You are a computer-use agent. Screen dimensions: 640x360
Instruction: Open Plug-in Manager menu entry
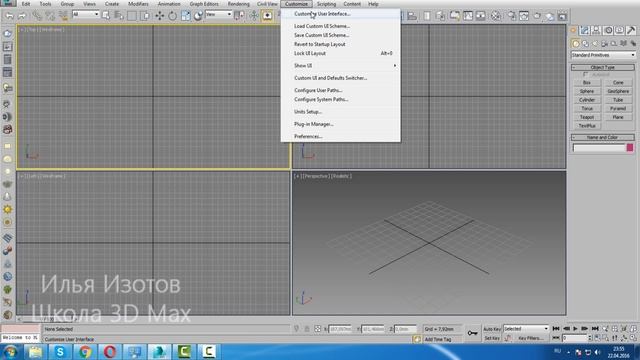tap(341, 124)
